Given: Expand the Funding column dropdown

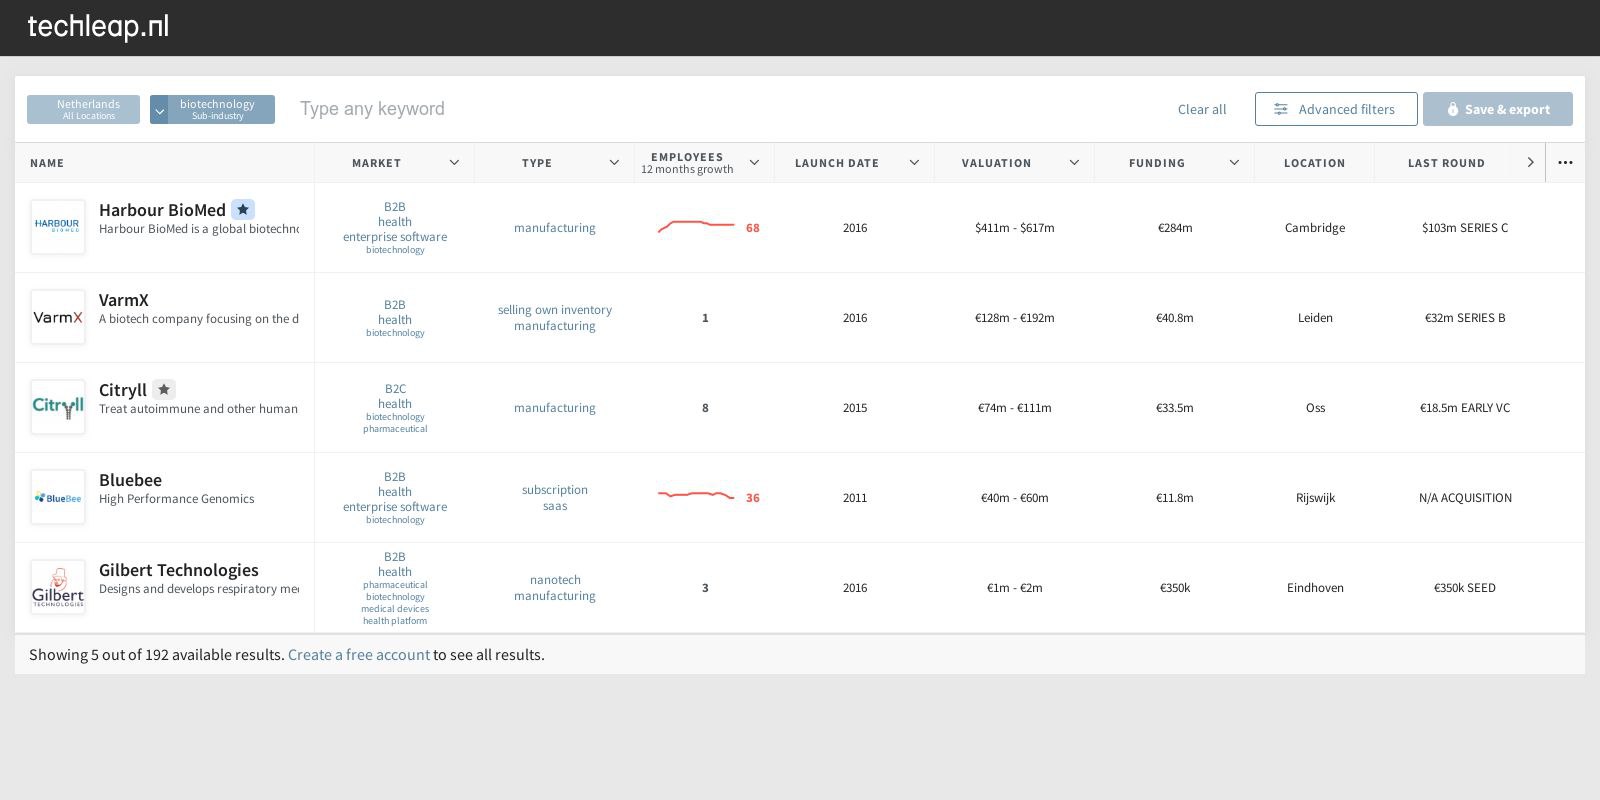Looking at the screenshot, I should coord(1234,163).
